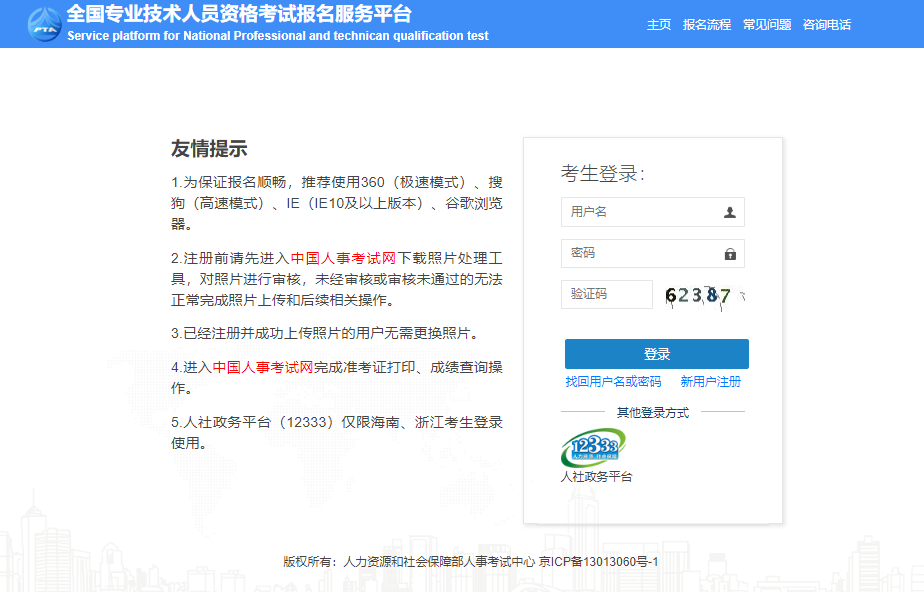This screenshot has width=924, height=592.
Task: Click the 京ICP备13013060号-1 footer text
Action: 599,562
